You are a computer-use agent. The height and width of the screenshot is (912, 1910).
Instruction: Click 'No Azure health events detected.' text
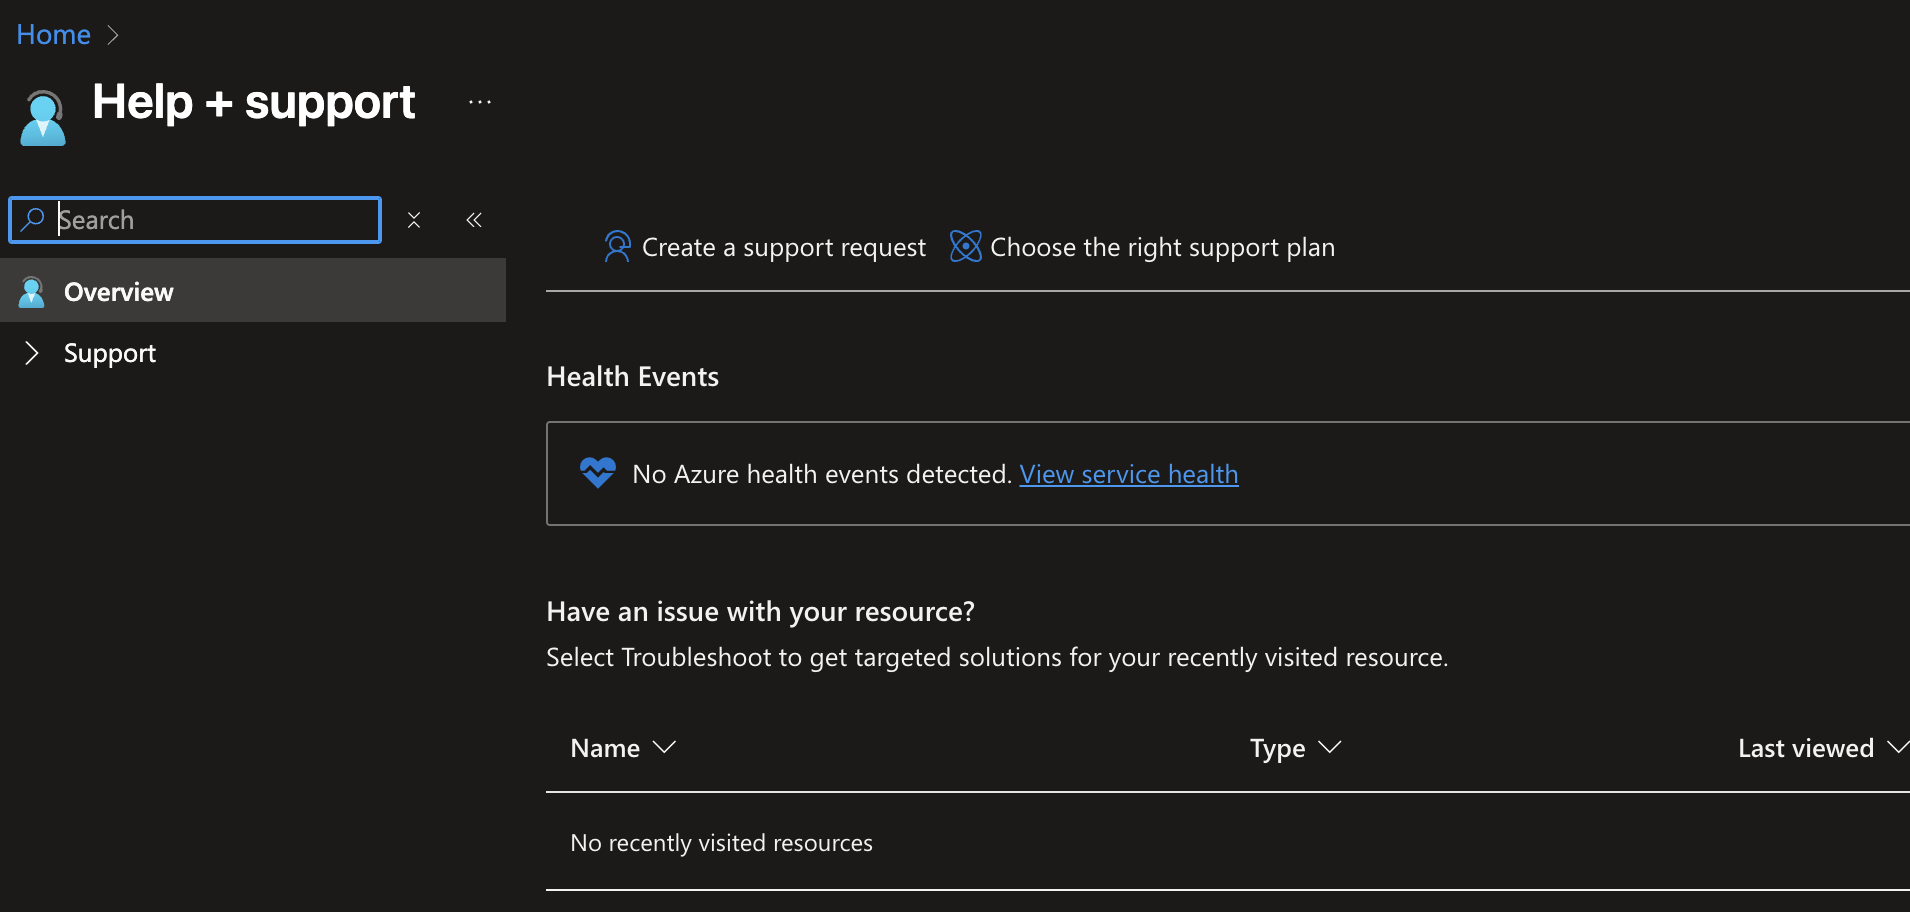(x=822, y=474)
